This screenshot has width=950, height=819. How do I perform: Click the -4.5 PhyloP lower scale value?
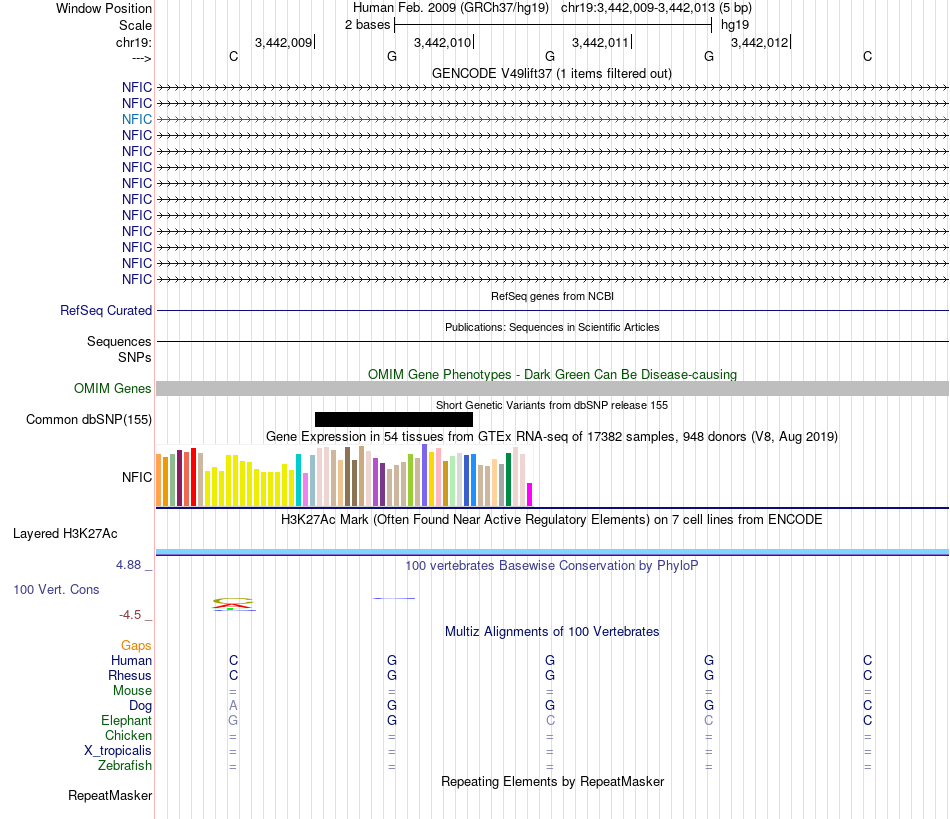point(130,615)
